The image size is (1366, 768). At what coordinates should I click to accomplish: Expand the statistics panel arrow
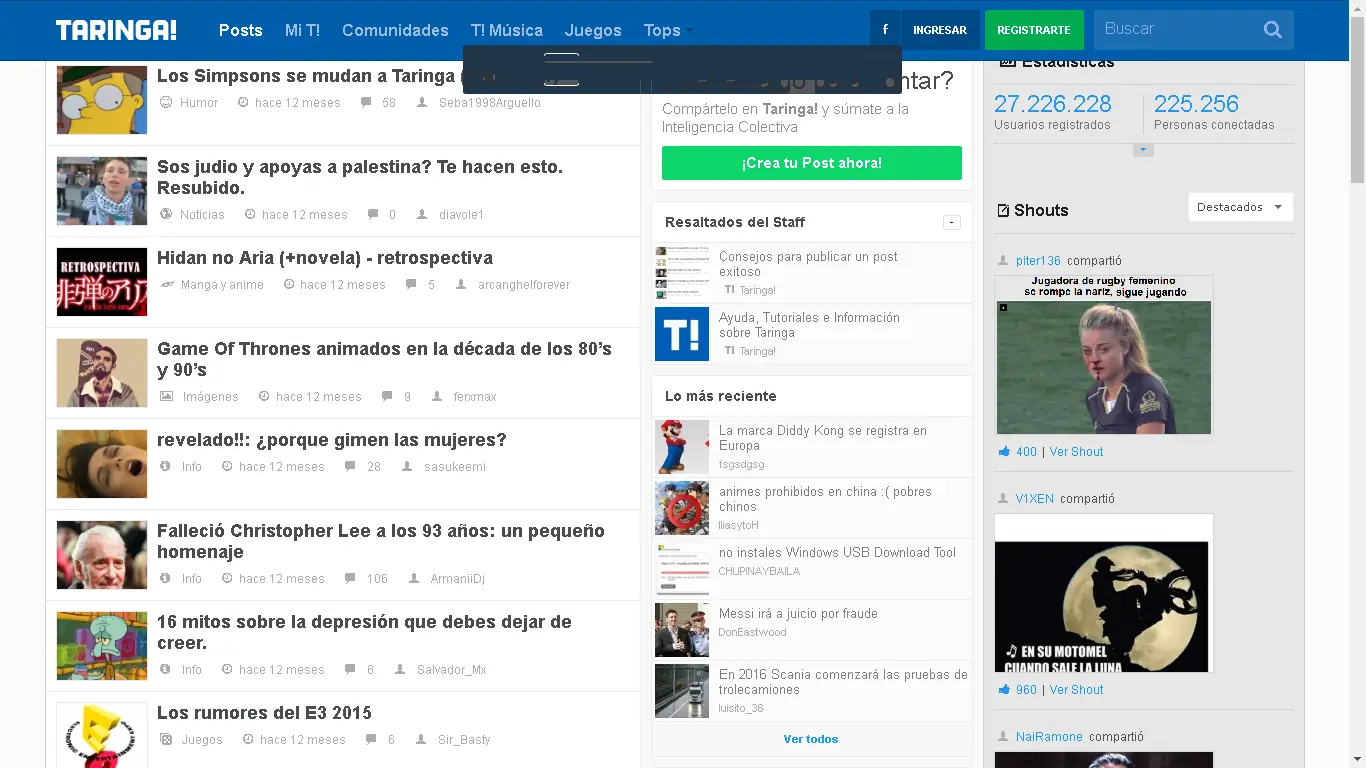[x=1143, y=150]
